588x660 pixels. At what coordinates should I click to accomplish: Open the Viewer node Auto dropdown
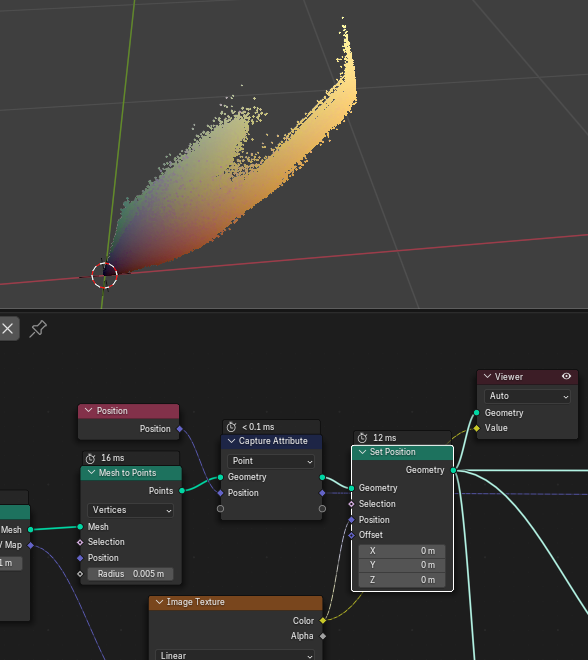click(x=529, y=396)
